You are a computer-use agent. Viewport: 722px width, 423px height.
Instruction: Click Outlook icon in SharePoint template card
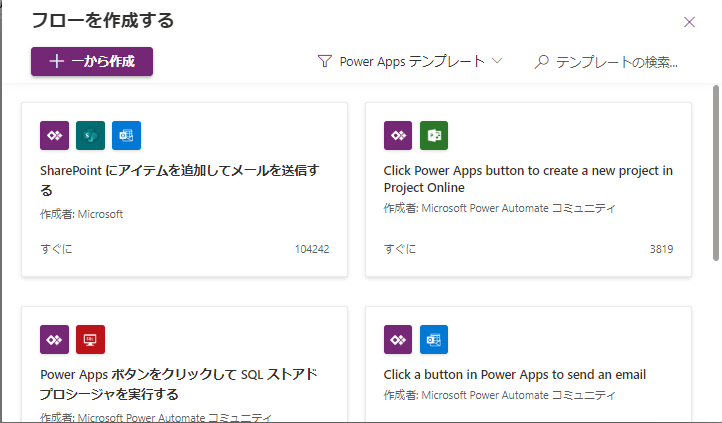126,135
